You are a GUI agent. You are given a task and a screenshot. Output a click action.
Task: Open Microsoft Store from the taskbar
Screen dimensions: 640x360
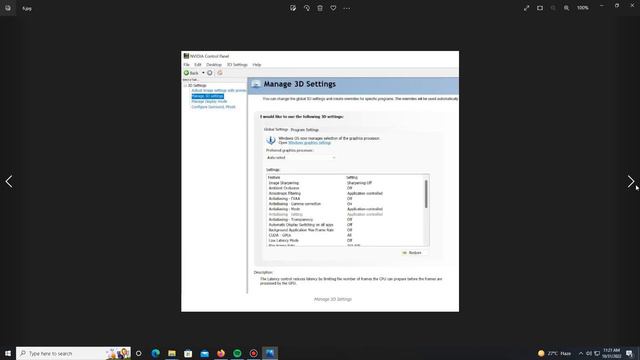click(188, 353)
